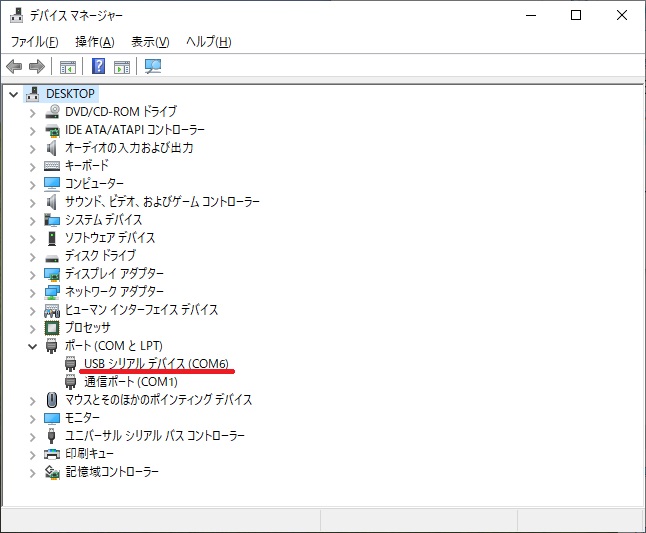Expand the 印刷キュー category
This screenshot has height=533, width=646.
[x=33, y=455]
